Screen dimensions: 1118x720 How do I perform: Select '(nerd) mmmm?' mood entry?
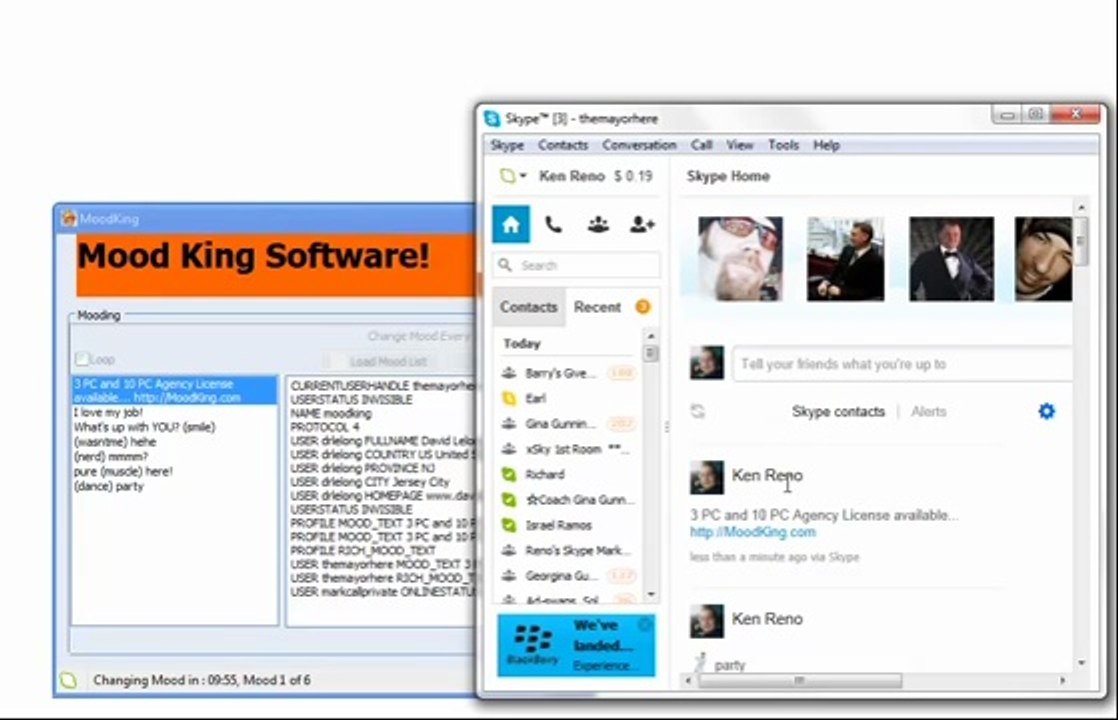(x=111, y=456)
